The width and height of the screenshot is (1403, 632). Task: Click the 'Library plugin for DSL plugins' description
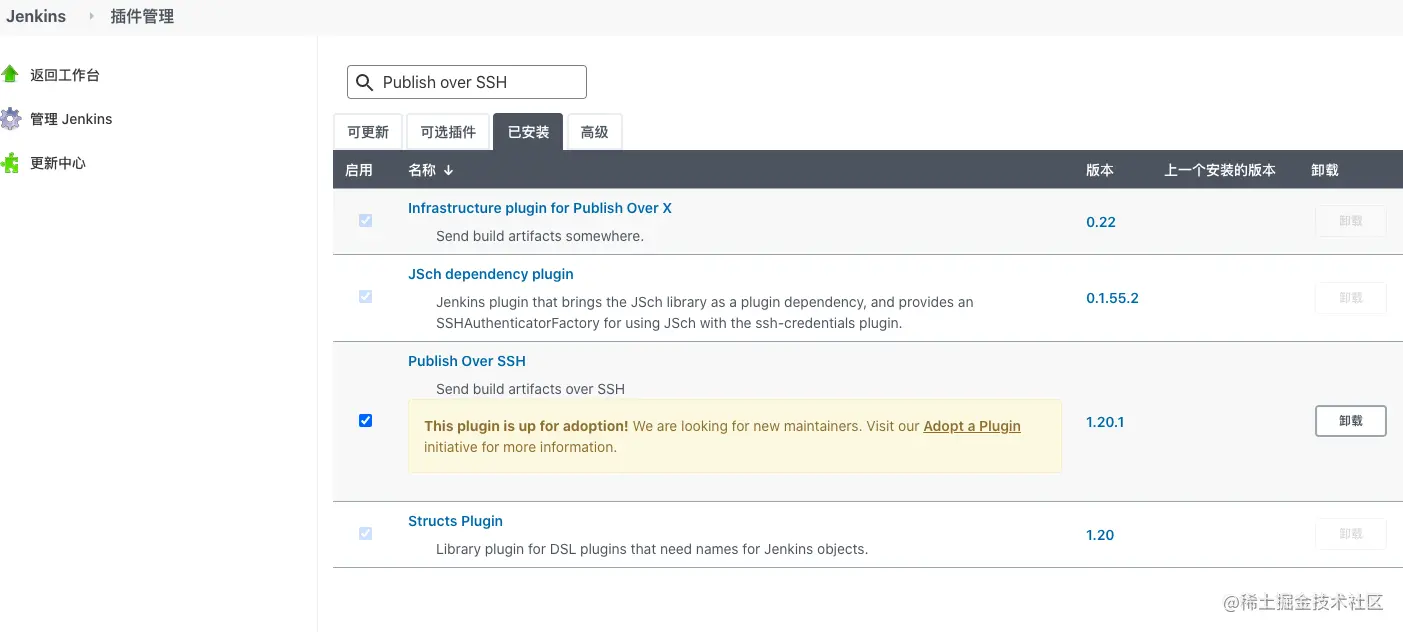(652, 549)
